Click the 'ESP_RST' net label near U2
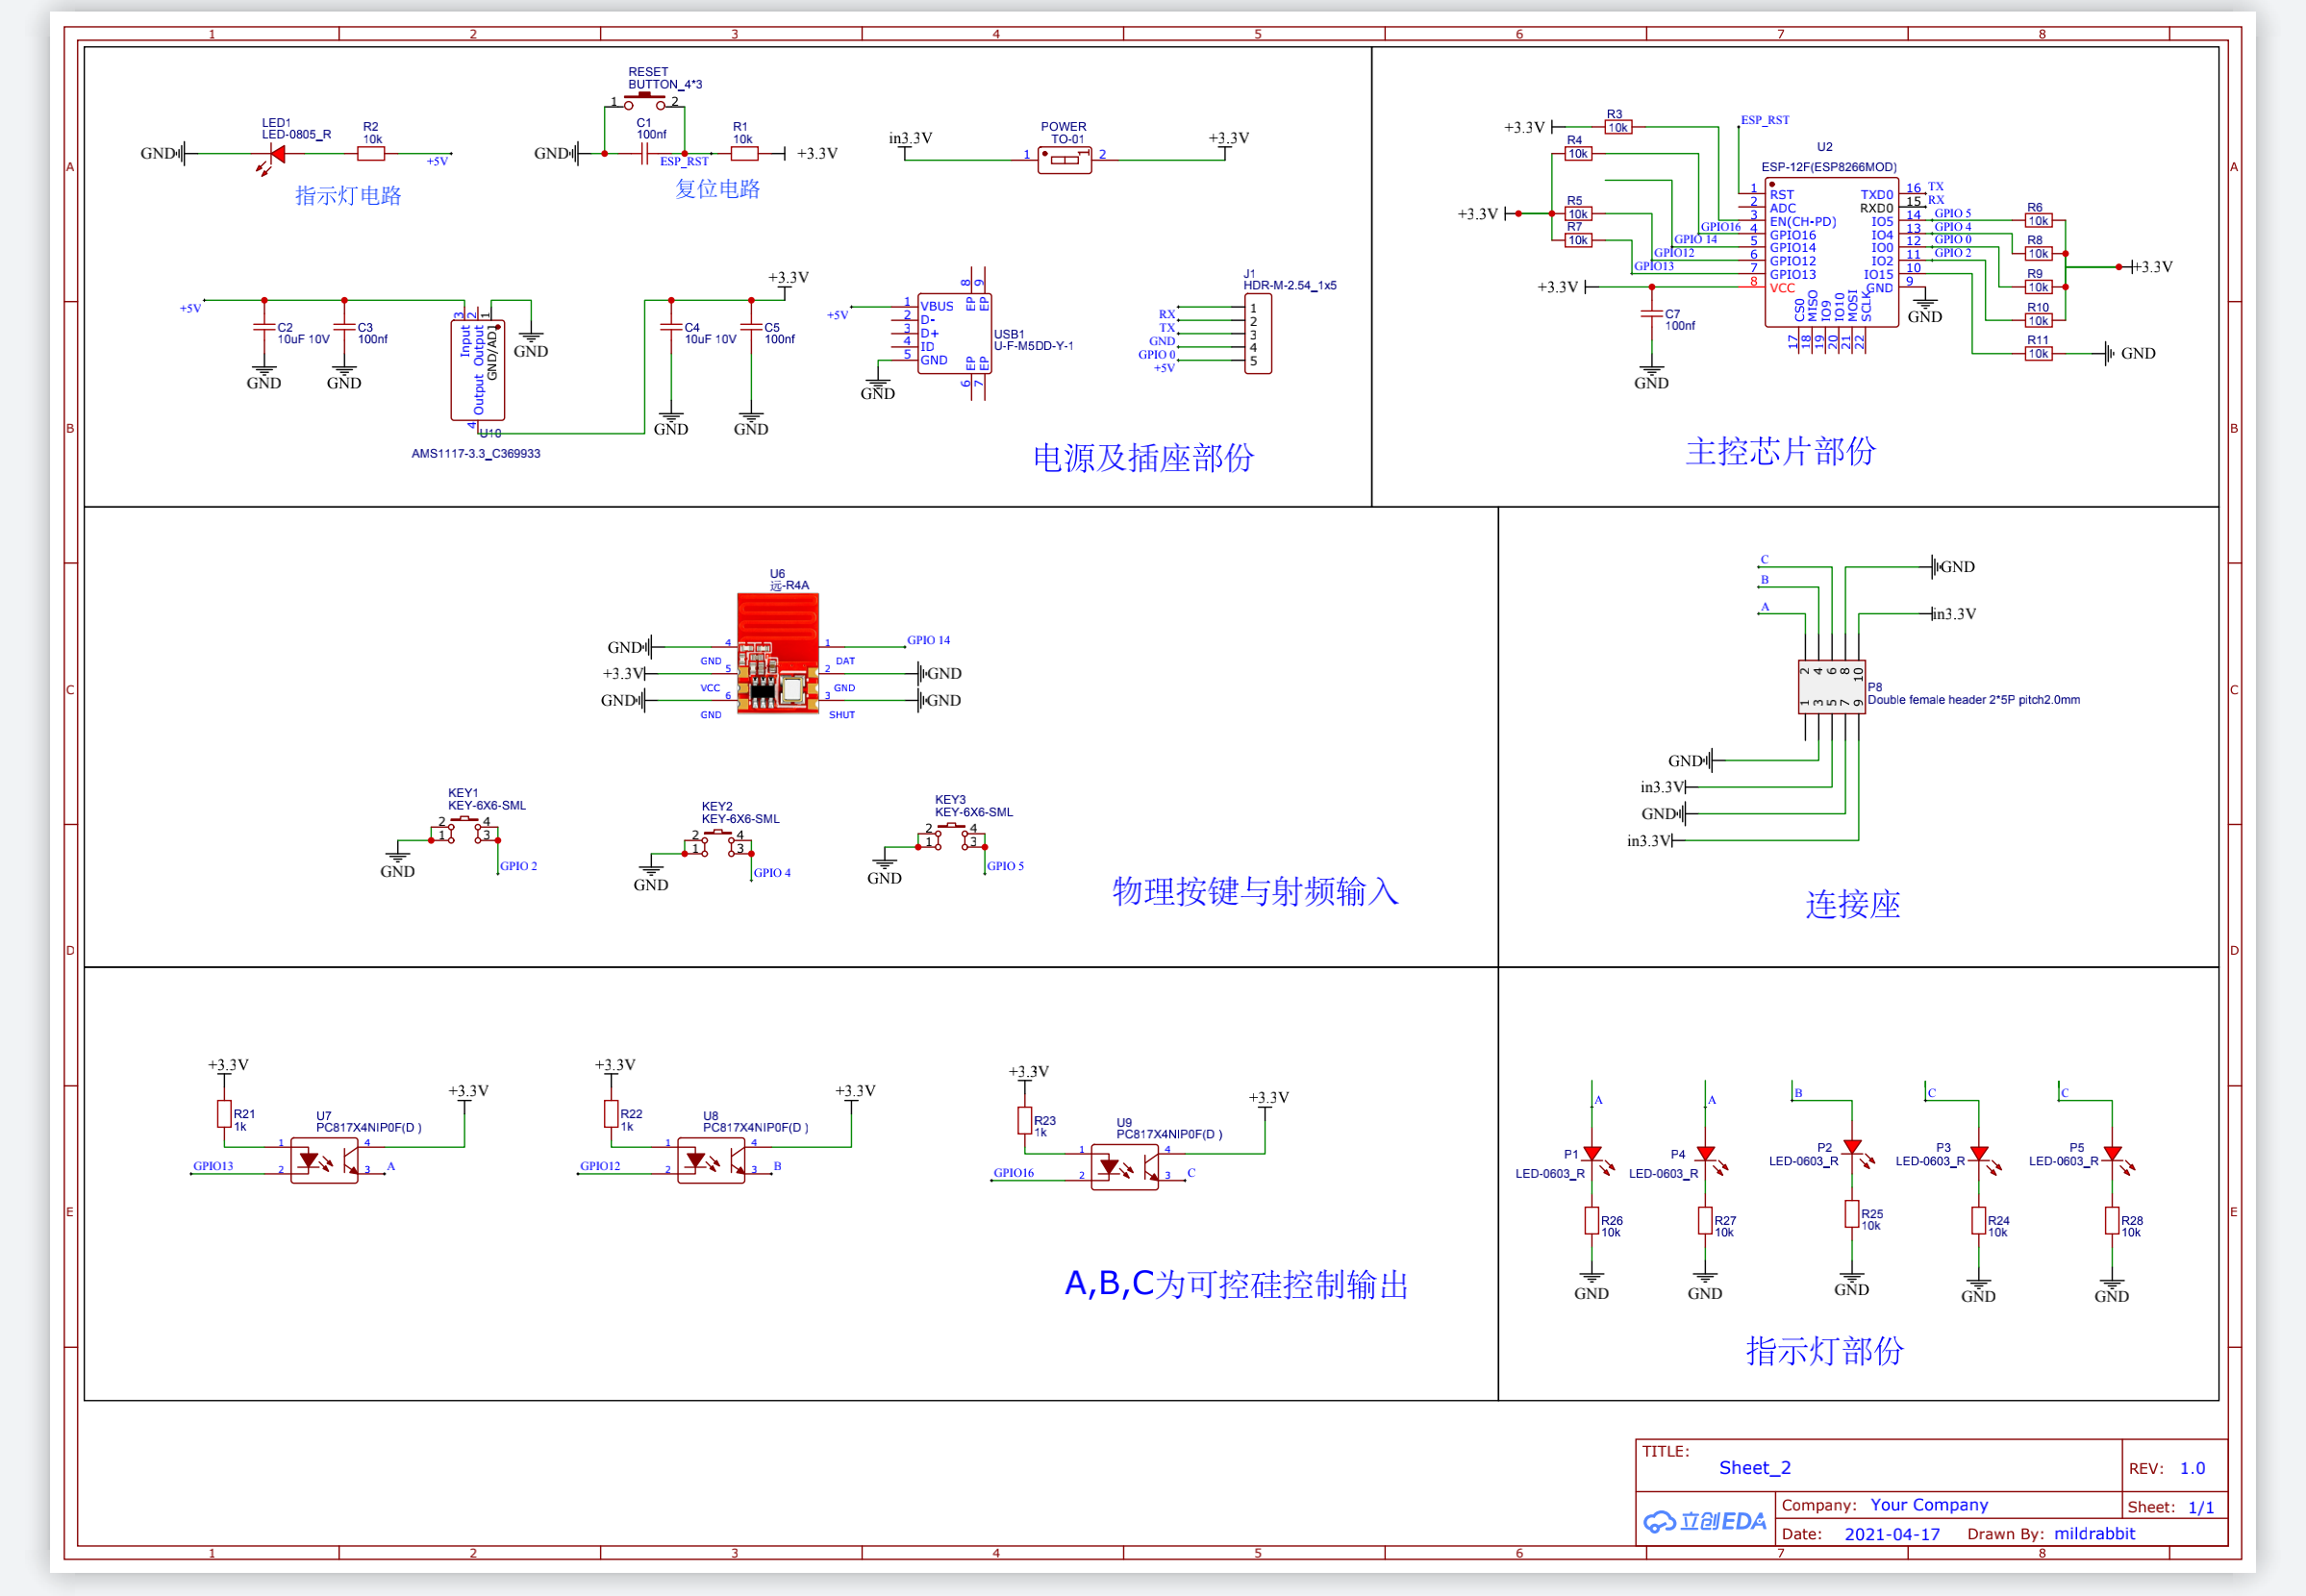The image size is (2306, 1596). point(1765,120)
